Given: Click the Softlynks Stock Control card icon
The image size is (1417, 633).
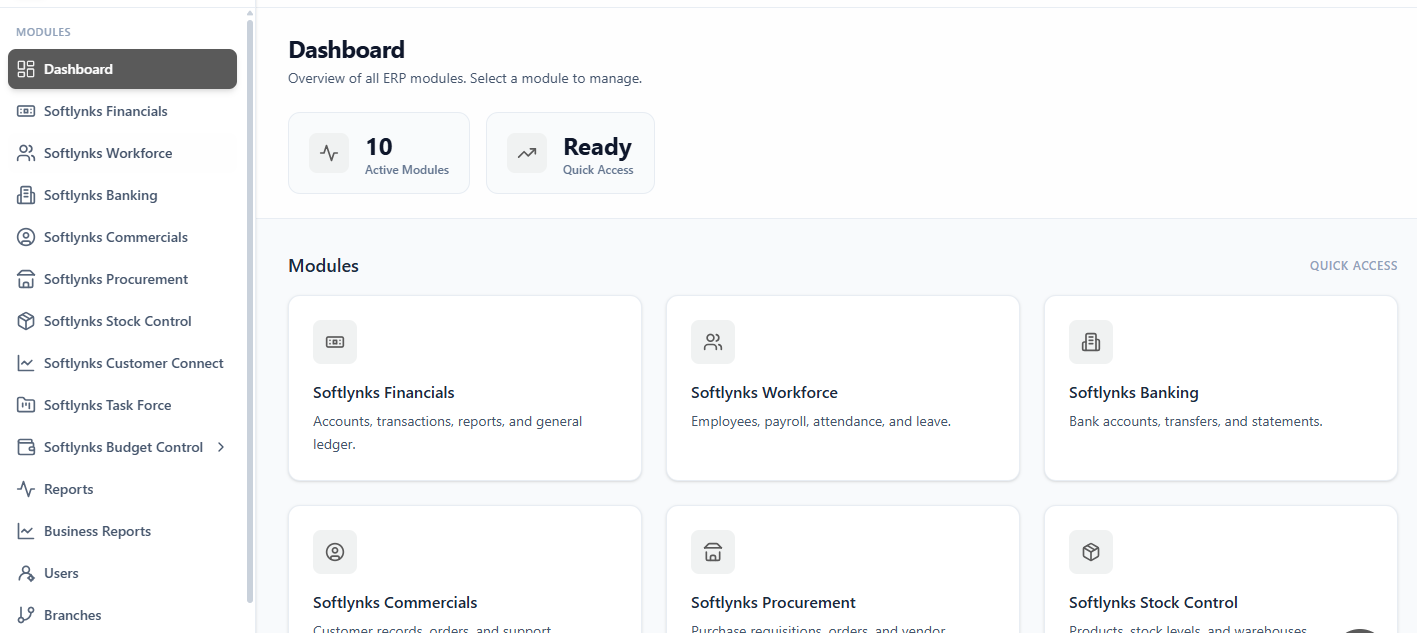Looking at the screenshot, I should (x=1091, y=552).
